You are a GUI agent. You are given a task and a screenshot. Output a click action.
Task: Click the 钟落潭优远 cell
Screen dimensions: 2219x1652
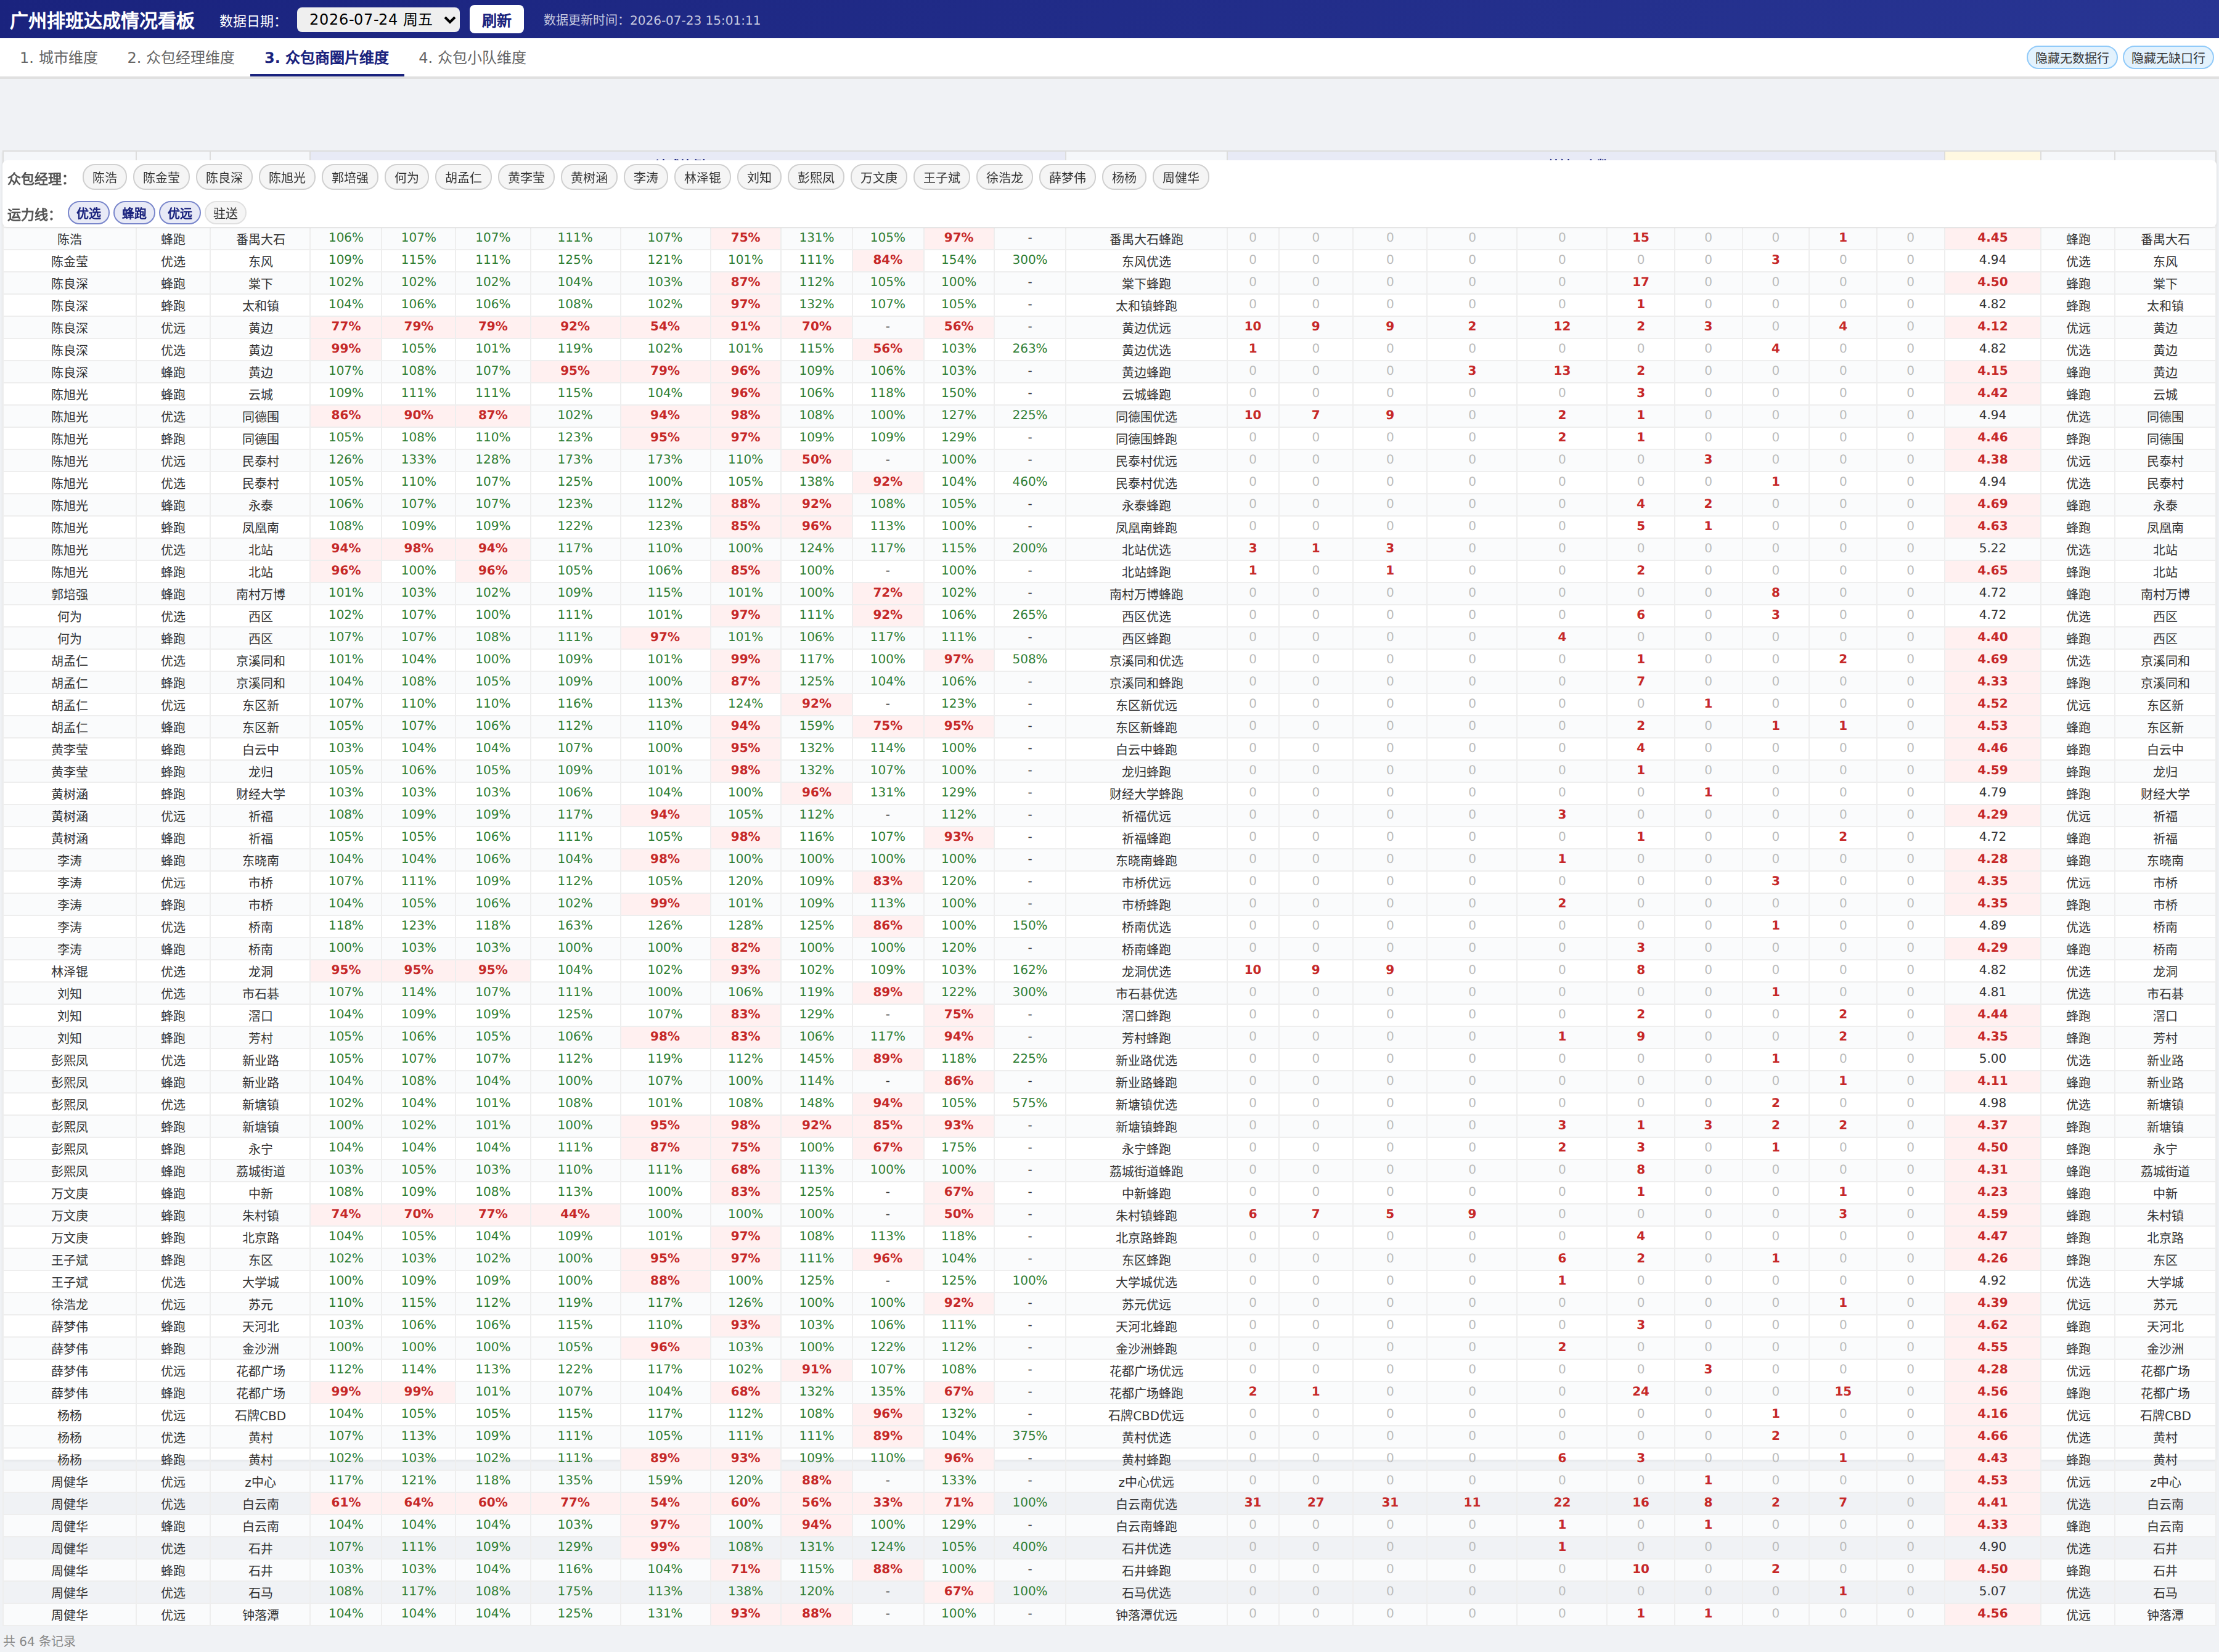pos(1146,1615)
